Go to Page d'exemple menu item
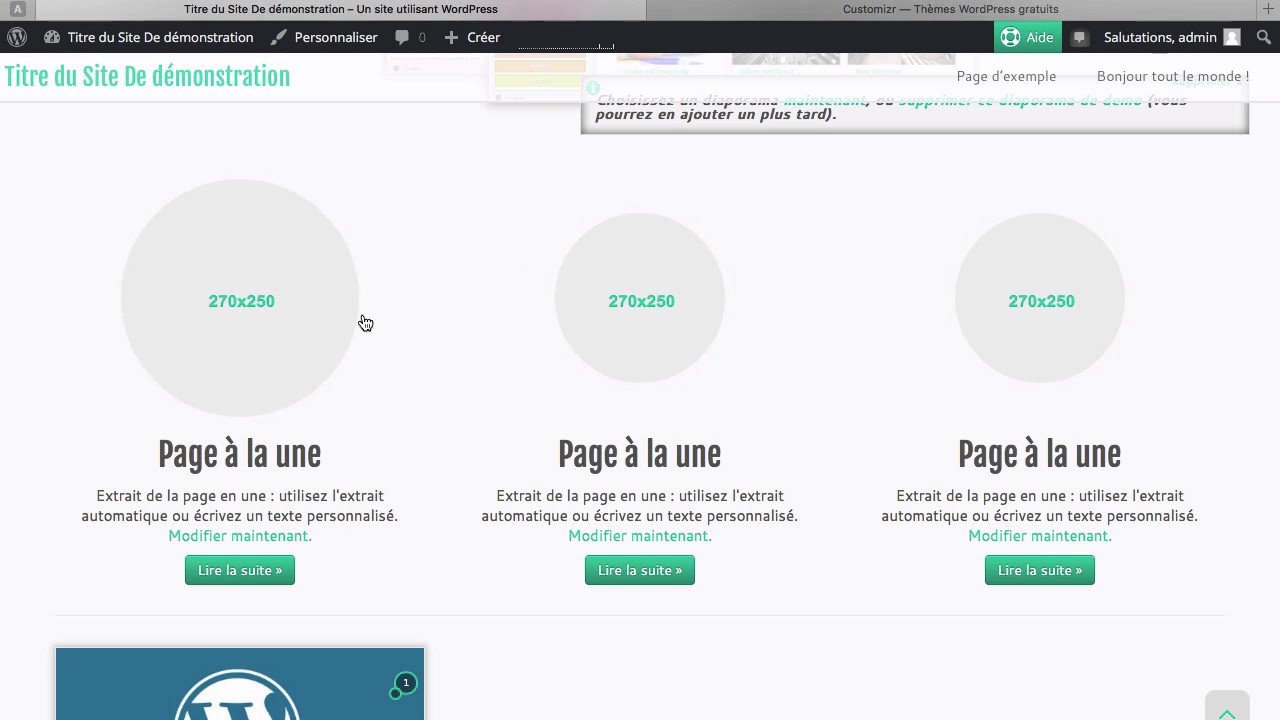The height and width of the screenshot is (720, 1280). coord(1006,76)
